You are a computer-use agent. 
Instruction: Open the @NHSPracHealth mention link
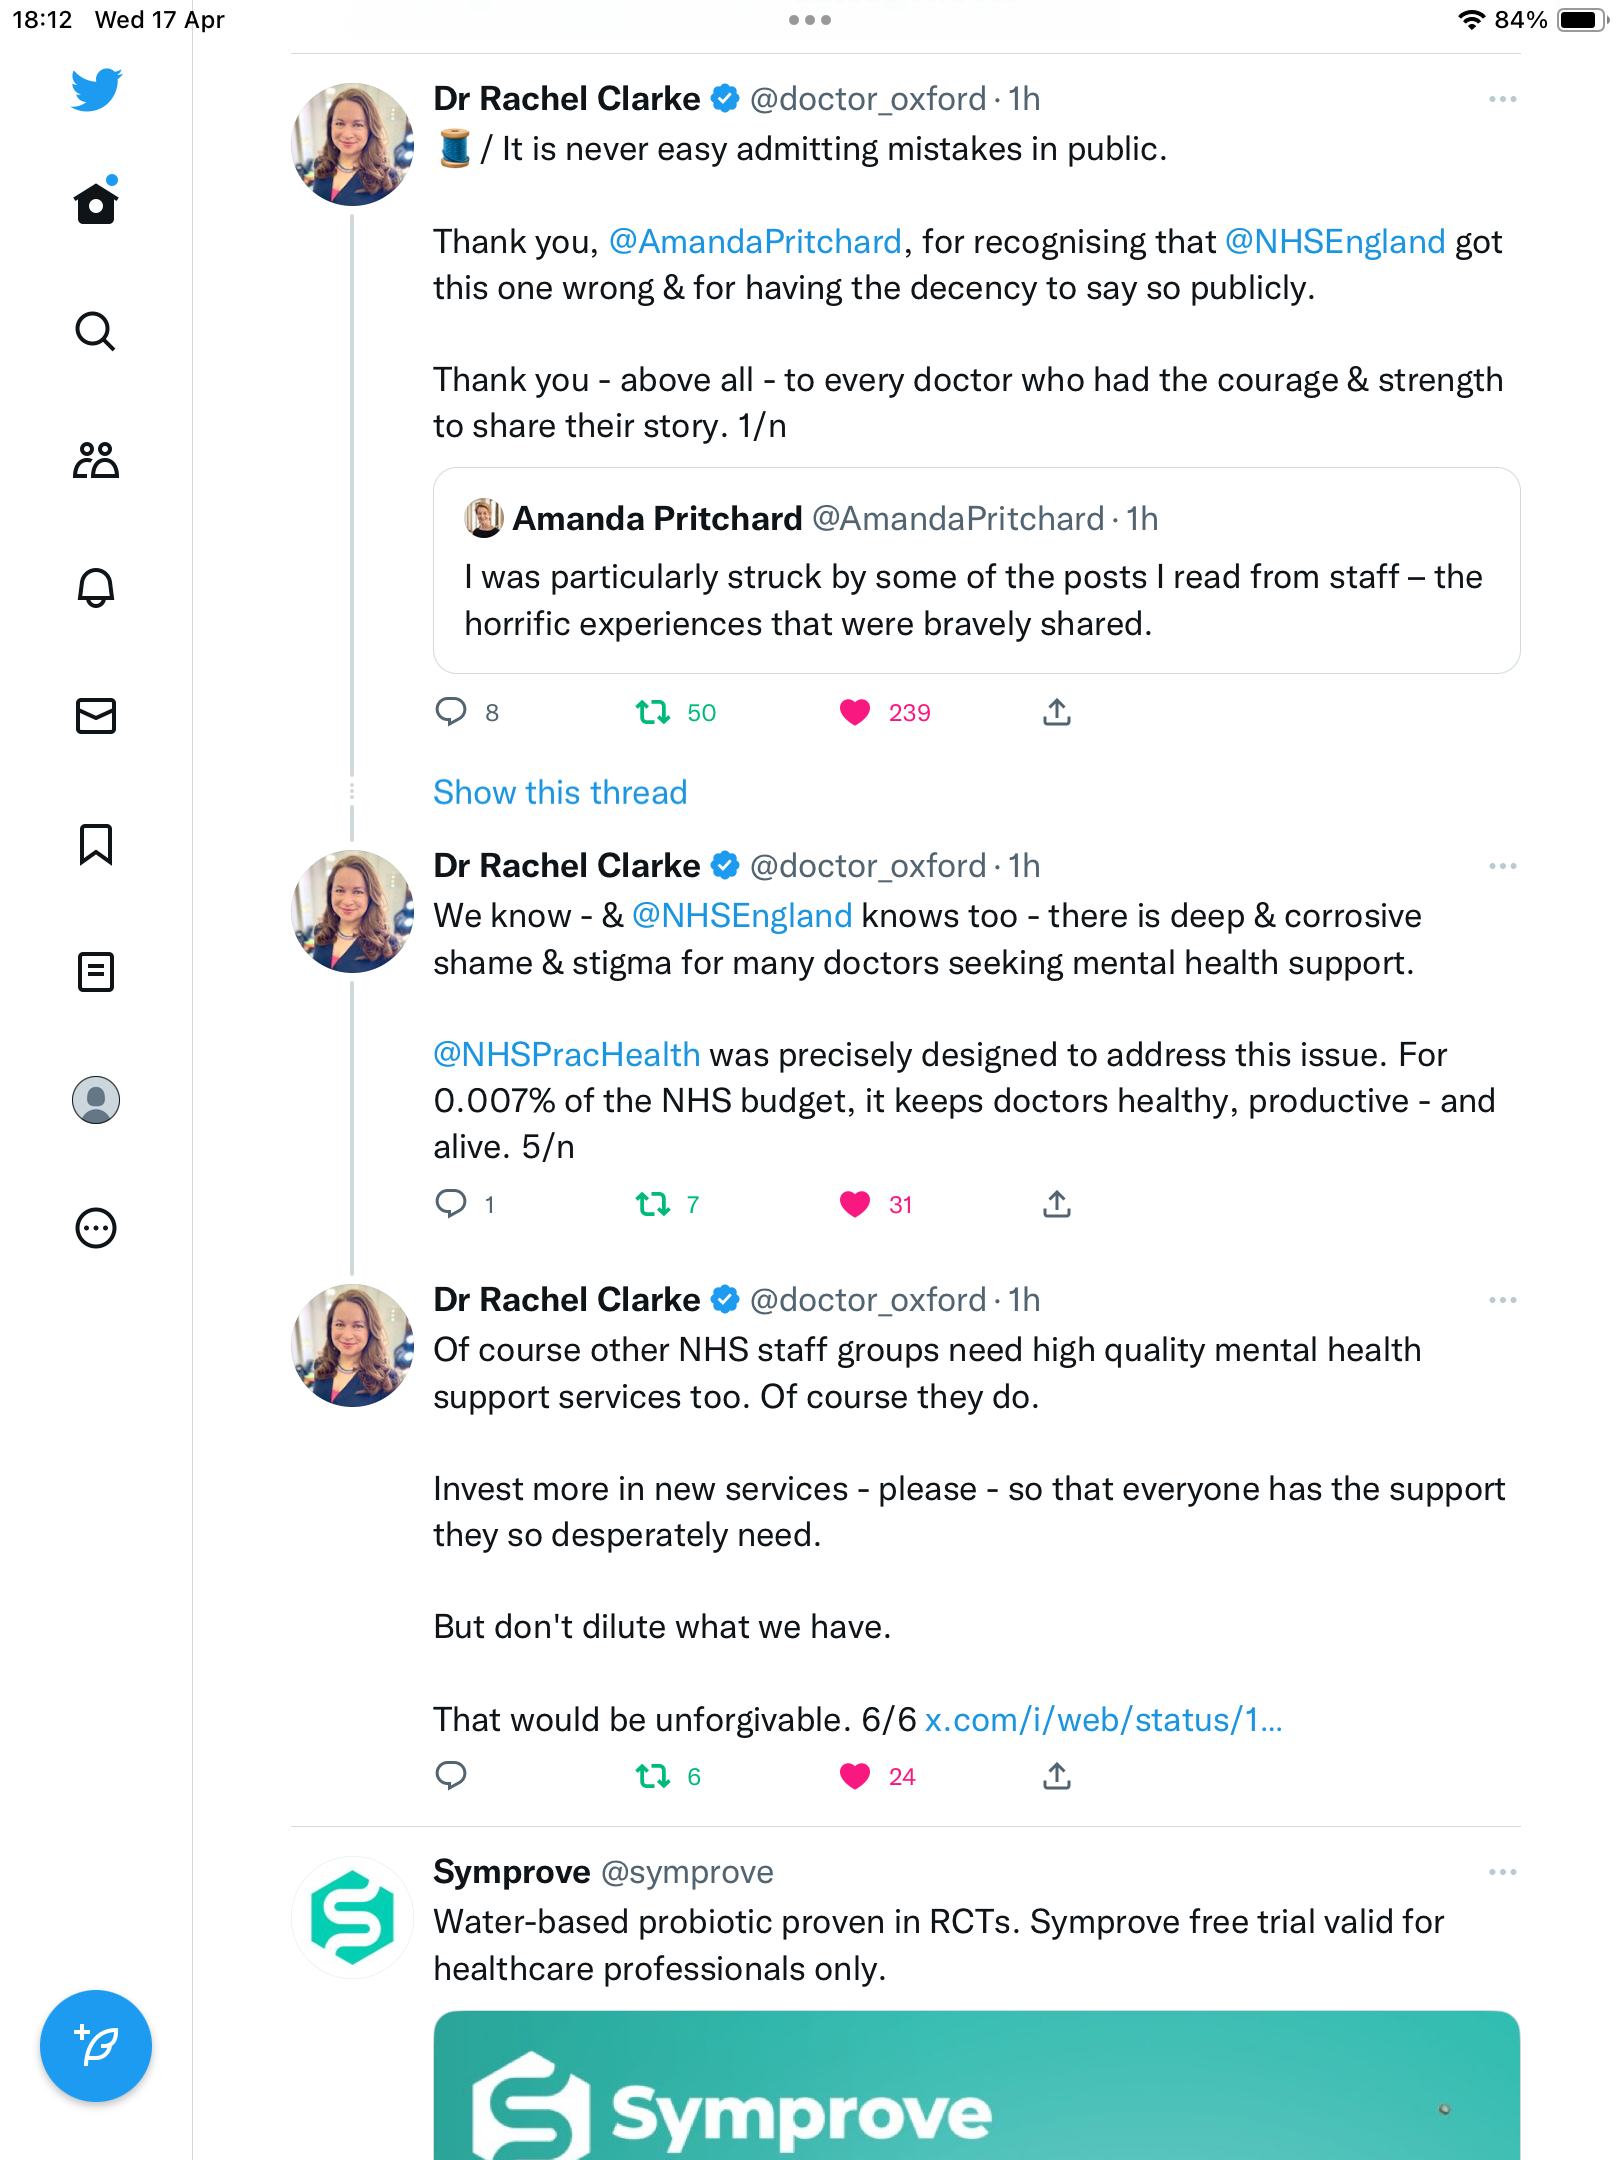(567, 1054)
